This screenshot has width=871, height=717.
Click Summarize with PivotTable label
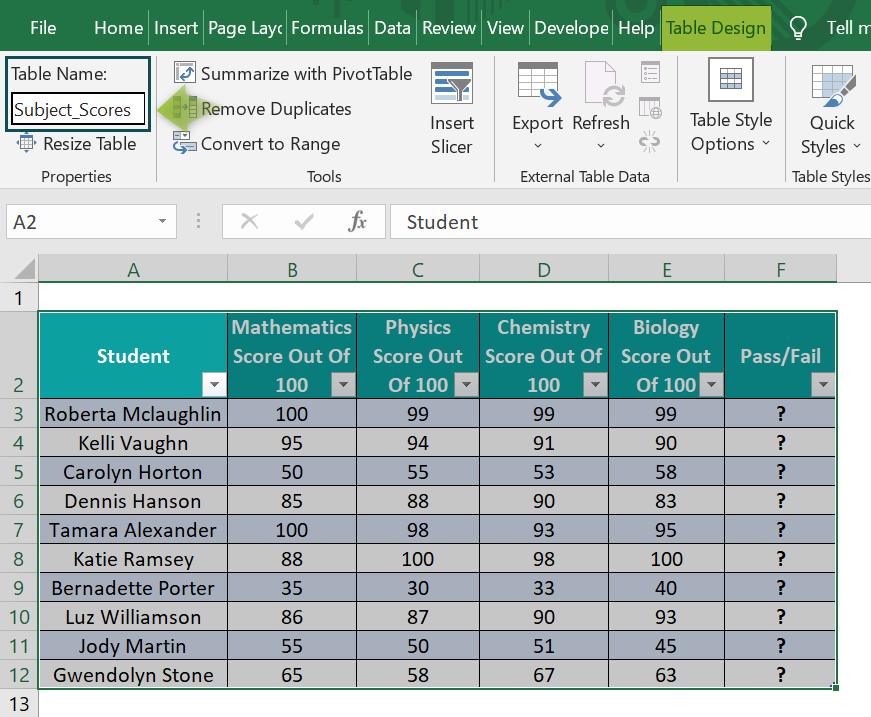click(306, 73)
